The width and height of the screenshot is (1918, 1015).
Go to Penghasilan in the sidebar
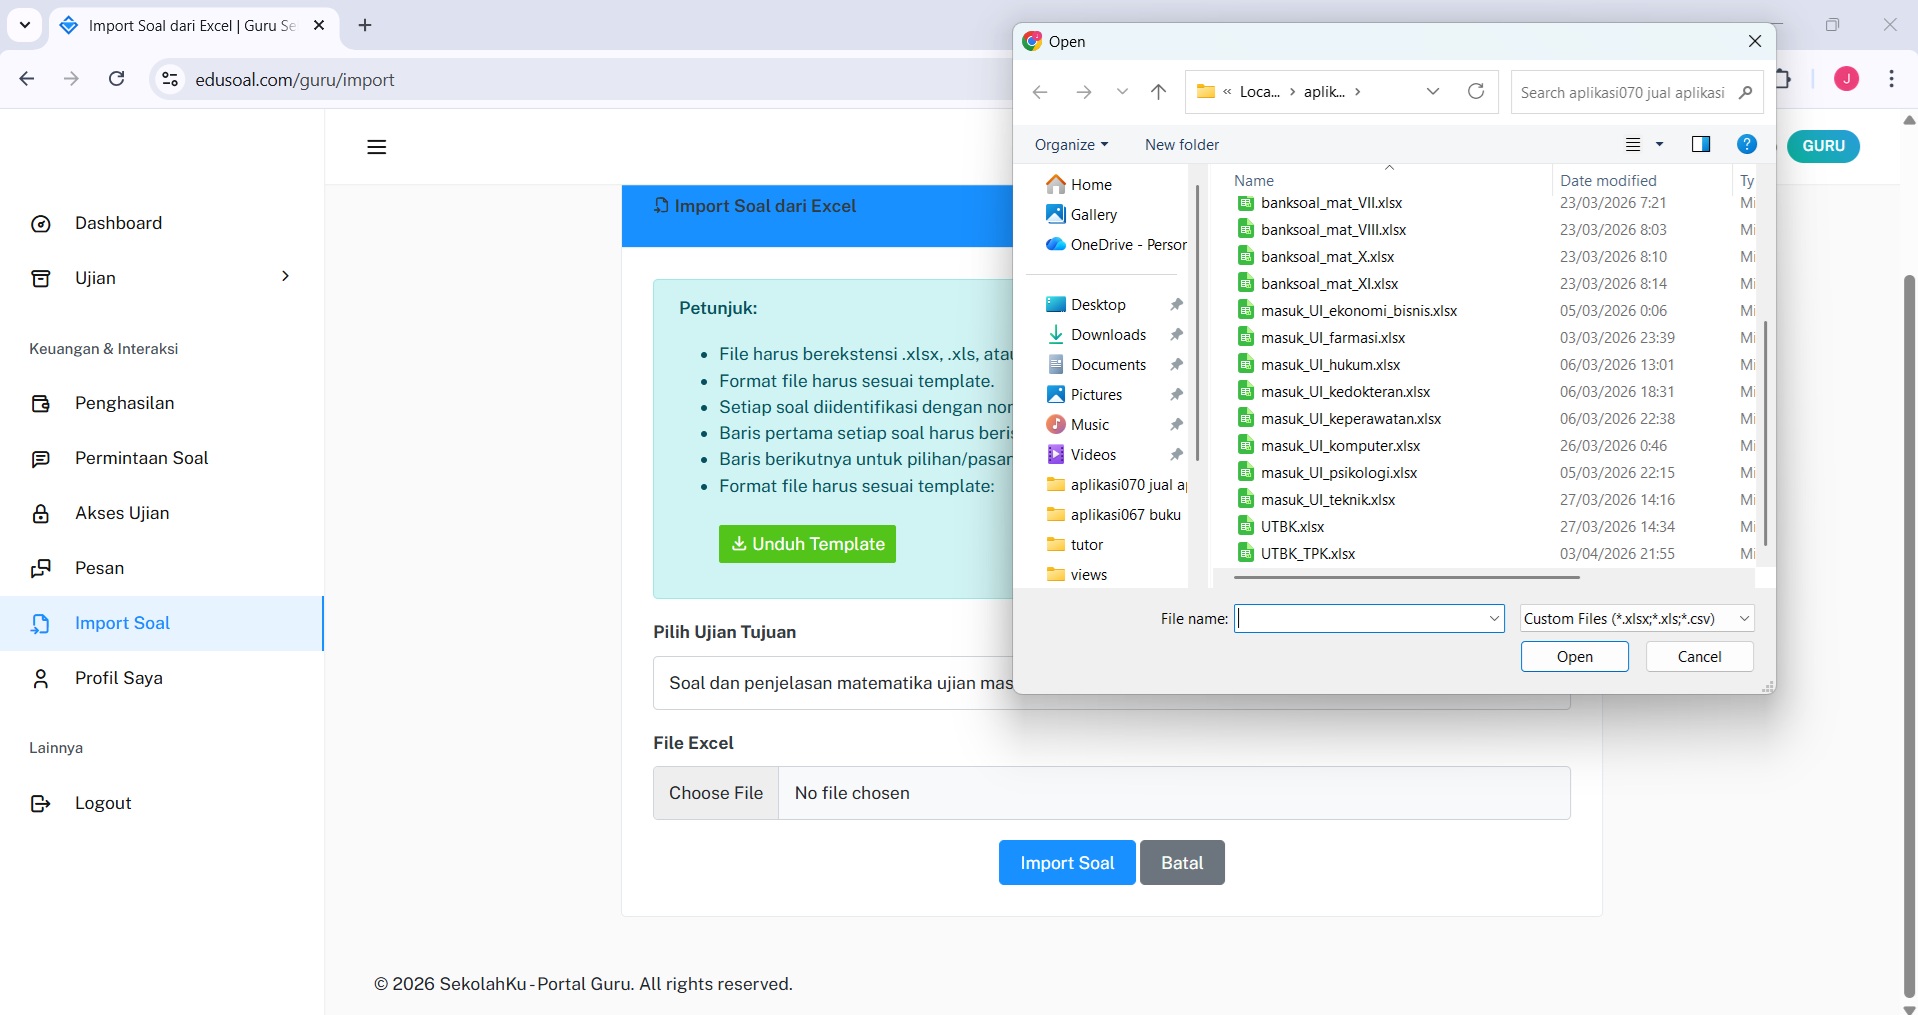pyautogui.click(x=124, y=403)
